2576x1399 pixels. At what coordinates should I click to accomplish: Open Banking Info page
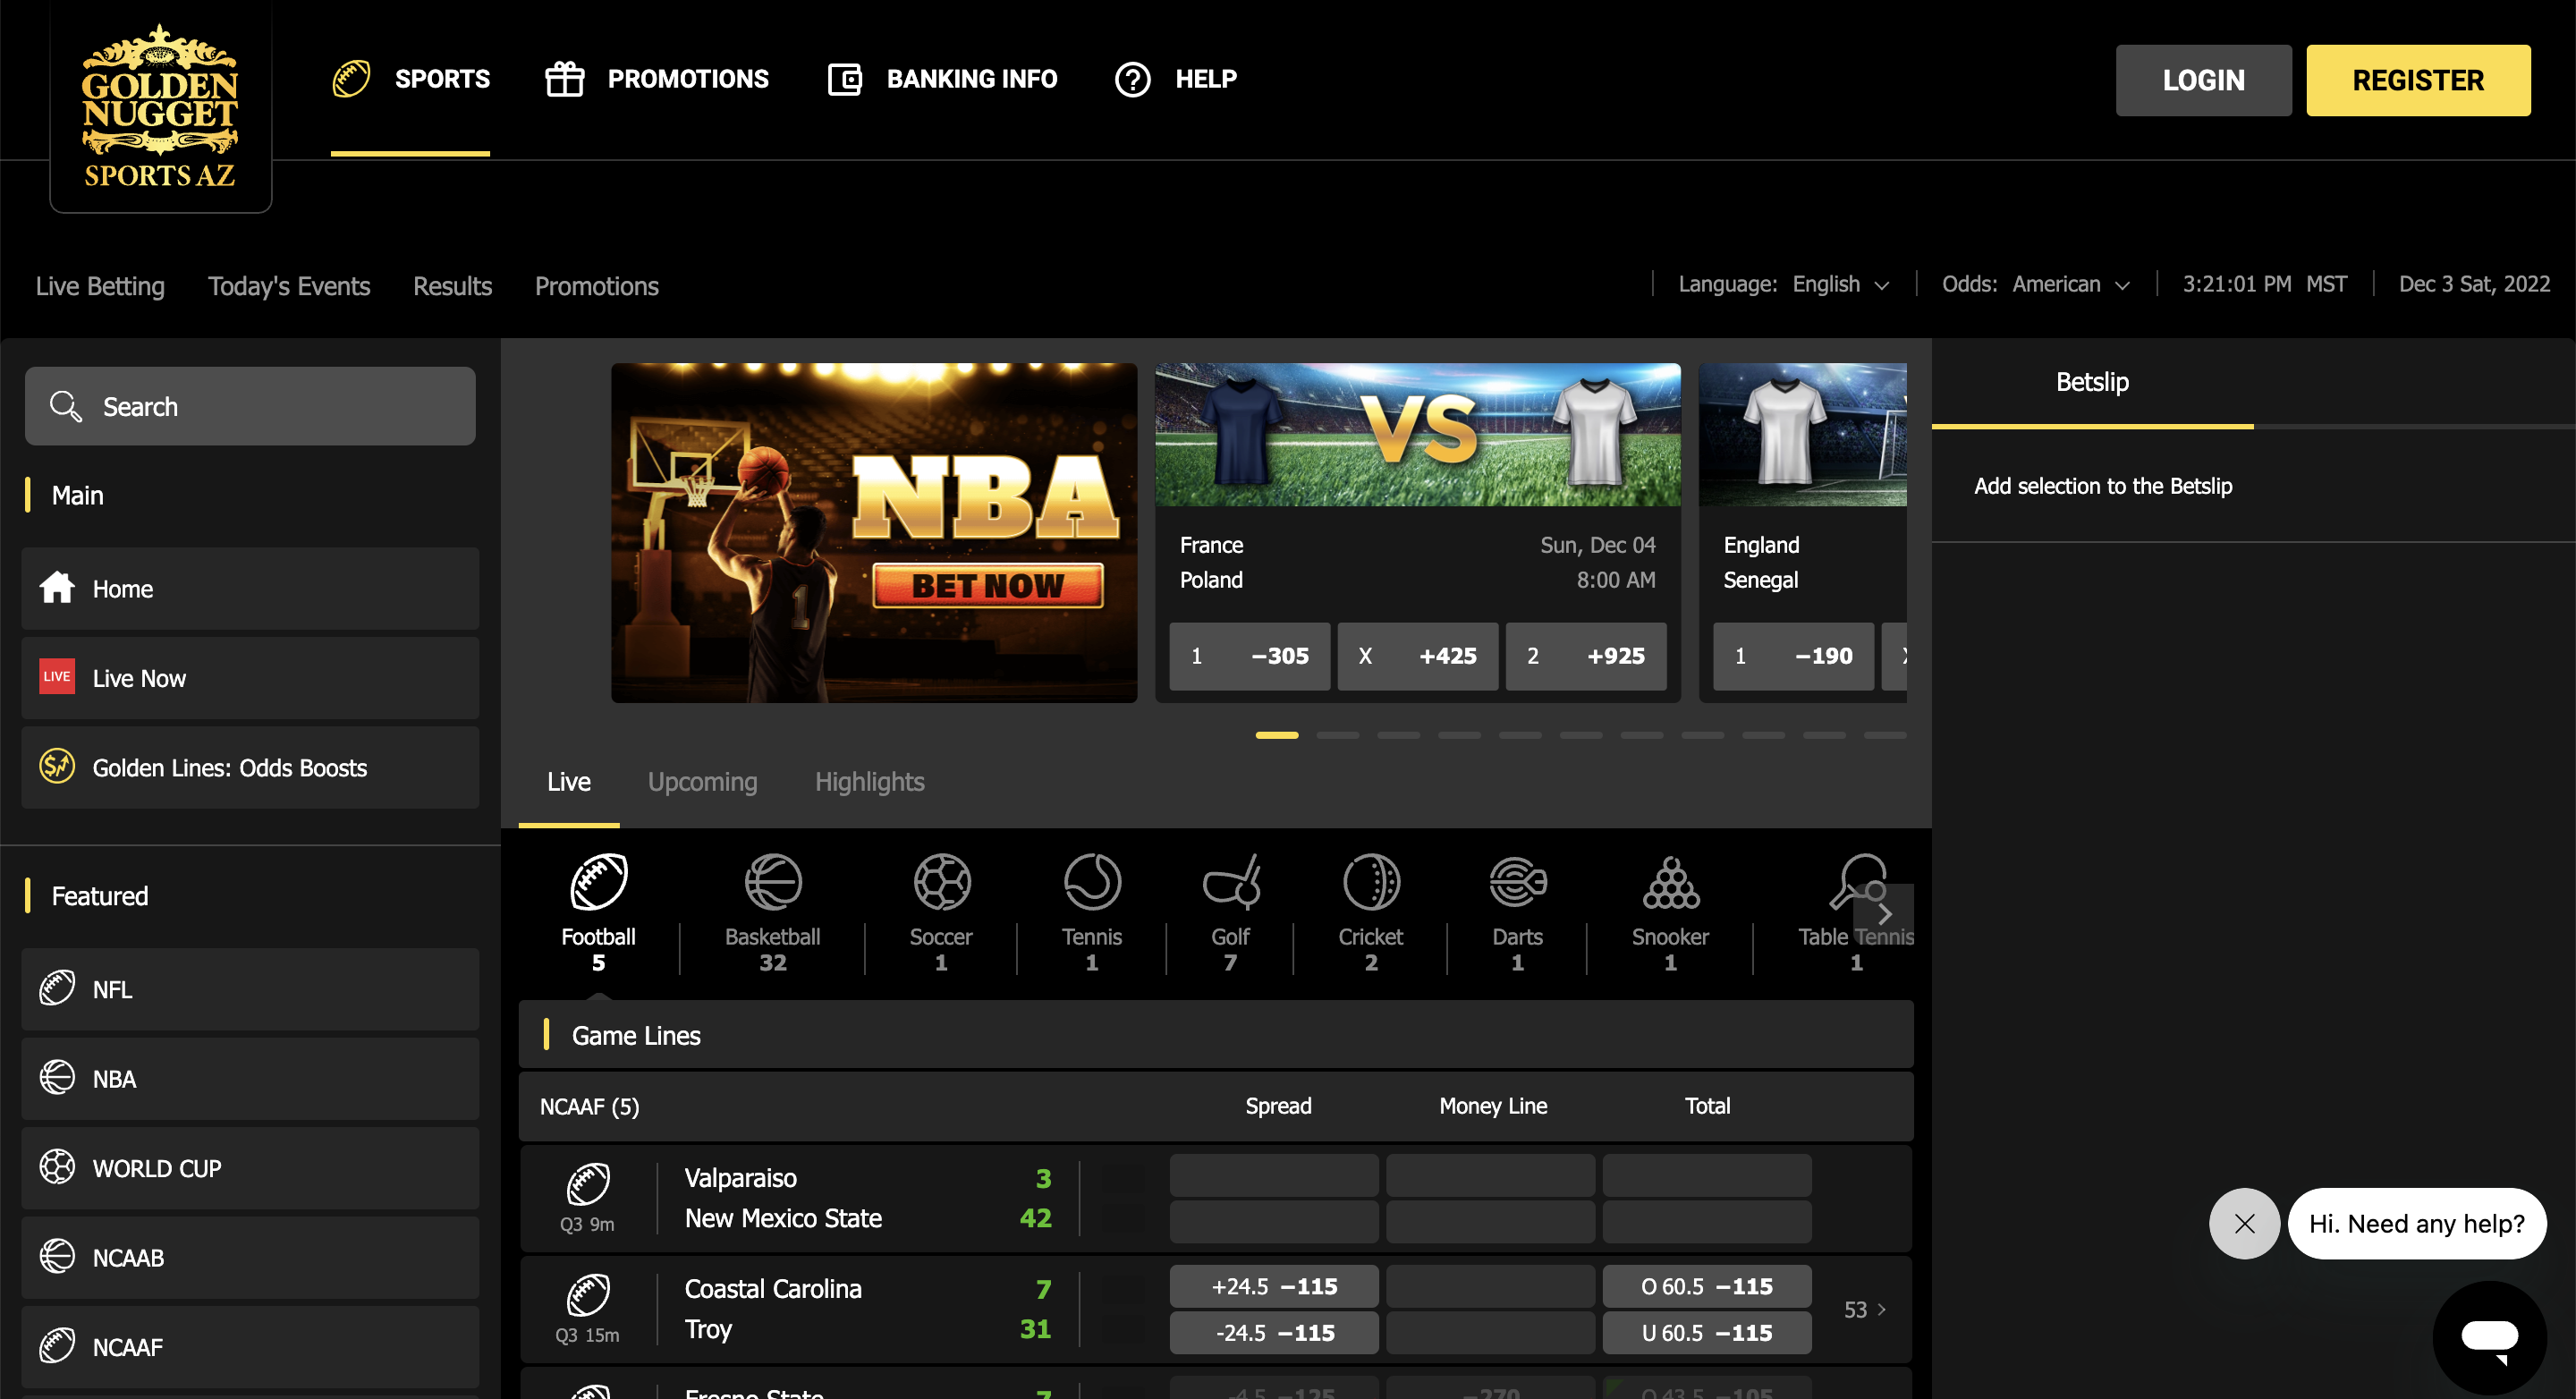click(942, 79)
